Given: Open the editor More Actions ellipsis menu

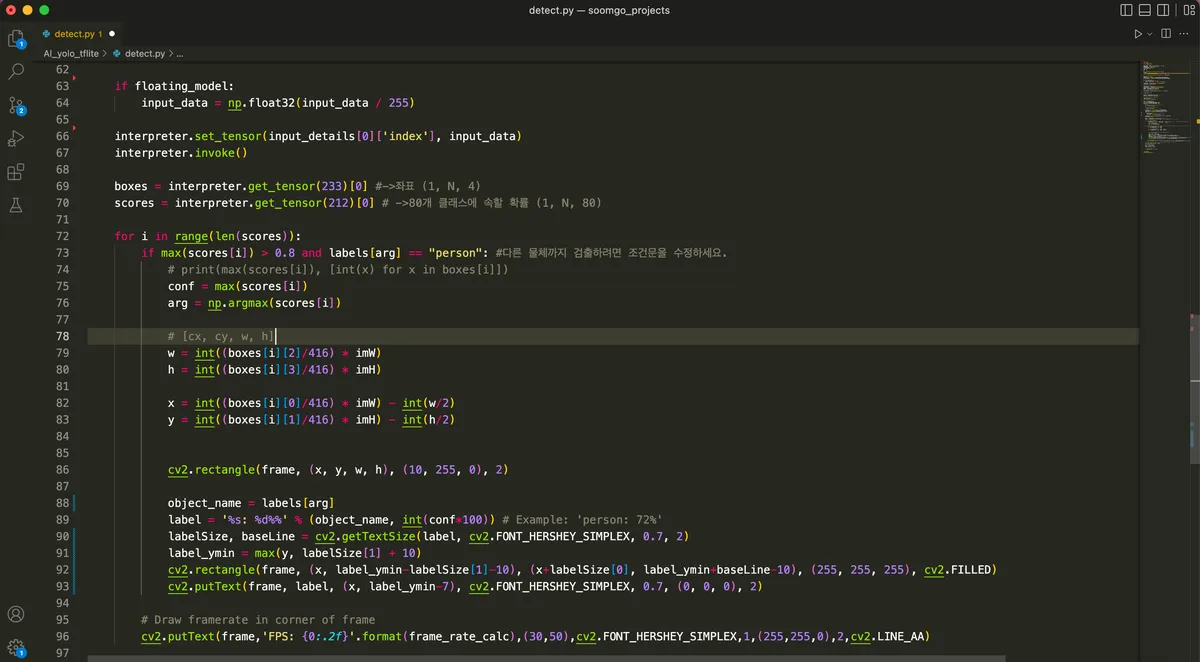Looking at the screenshot, I should click(1184, 34).
